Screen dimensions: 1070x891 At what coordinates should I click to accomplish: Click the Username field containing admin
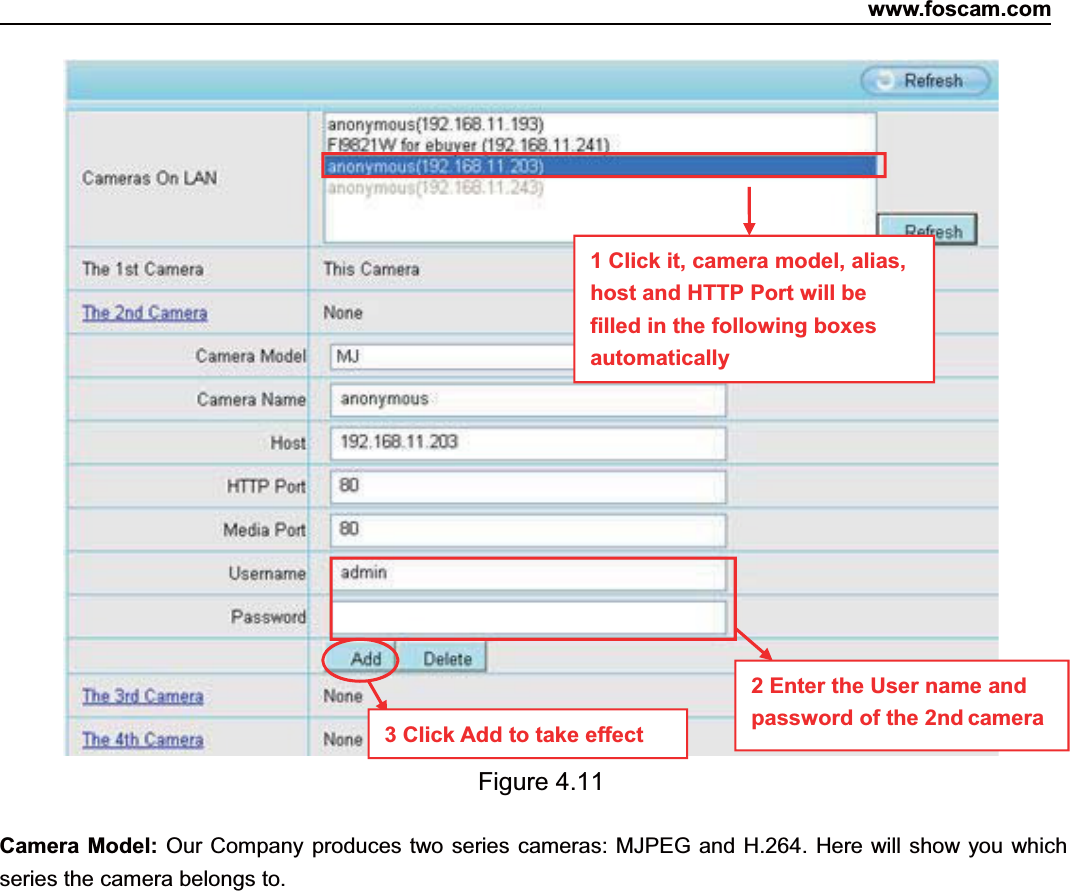coord(528,574)
